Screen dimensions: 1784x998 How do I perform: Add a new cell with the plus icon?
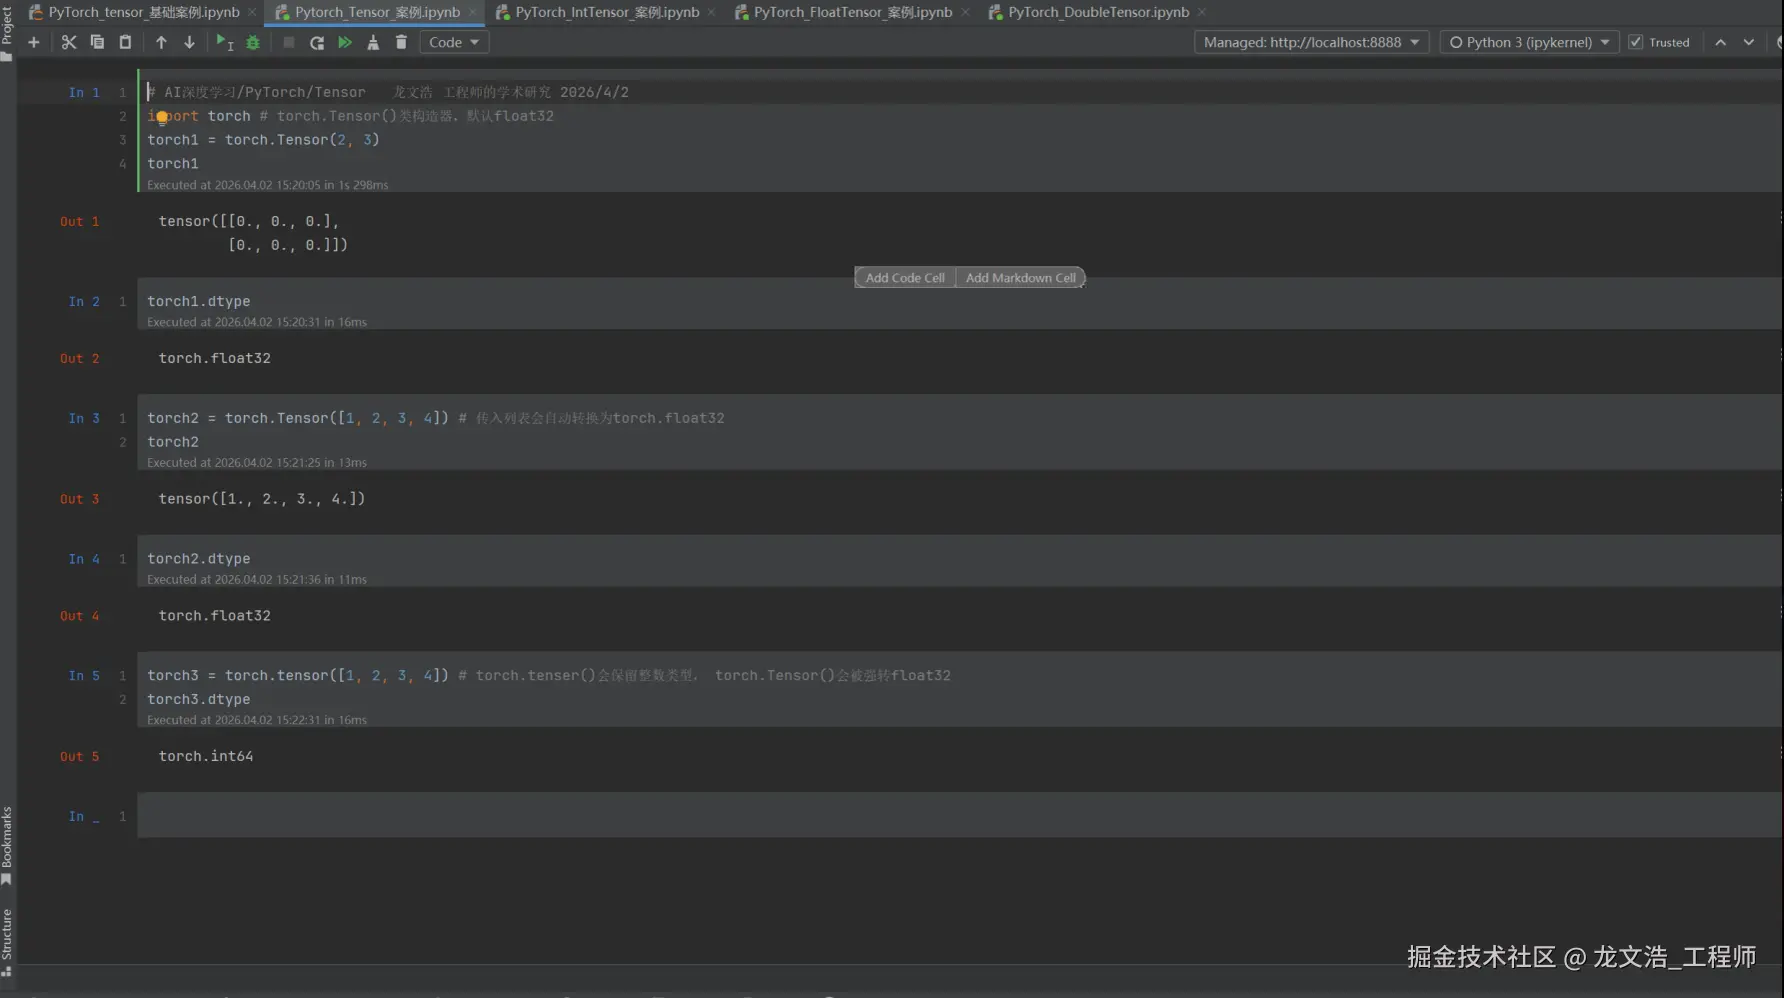(33, 42)
